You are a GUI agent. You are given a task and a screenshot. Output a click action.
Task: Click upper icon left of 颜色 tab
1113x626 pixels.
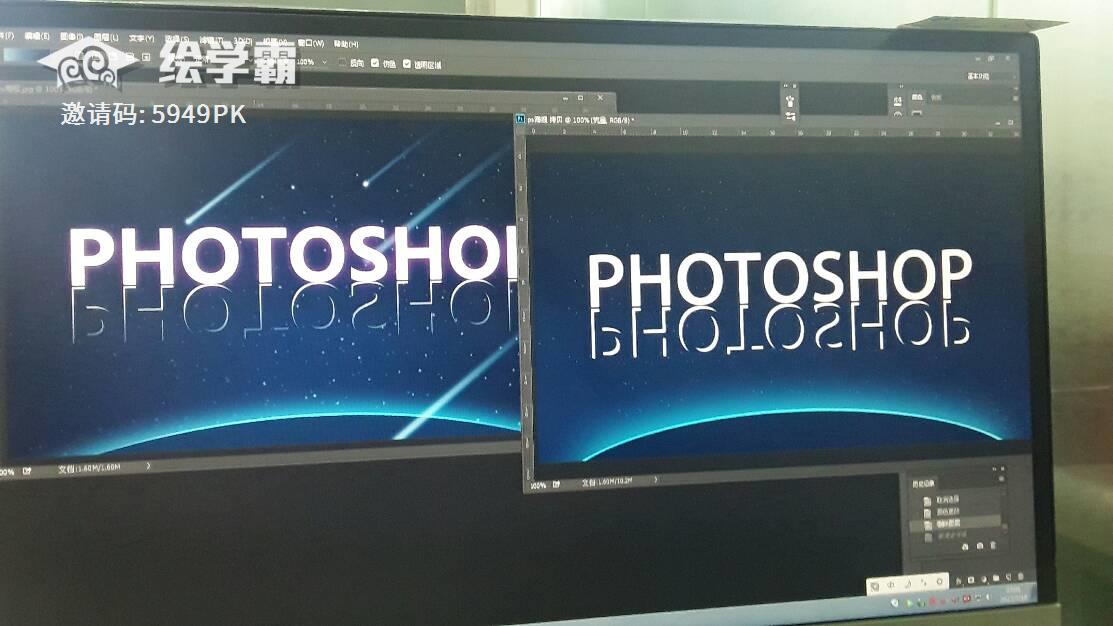pos(898,101)
